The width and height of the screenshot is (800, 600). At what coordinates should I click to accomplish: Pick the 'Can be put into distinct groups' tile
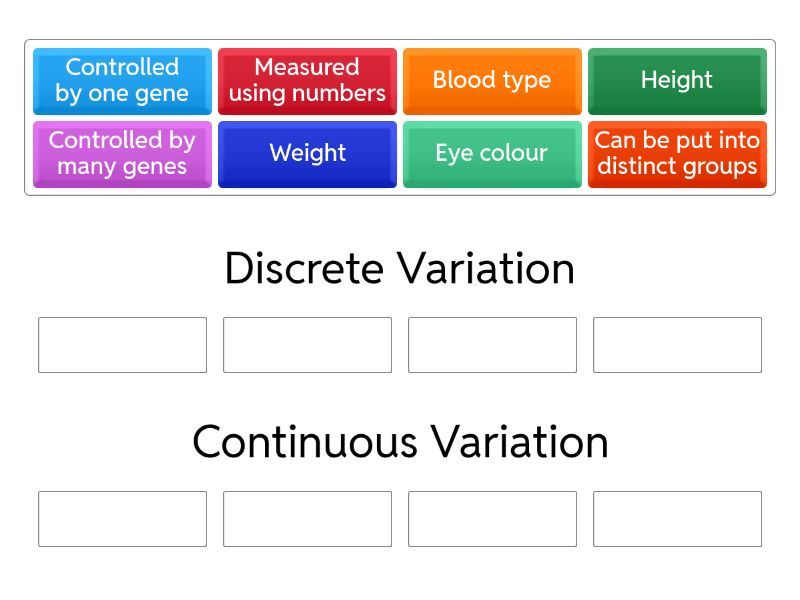point(677,154)
